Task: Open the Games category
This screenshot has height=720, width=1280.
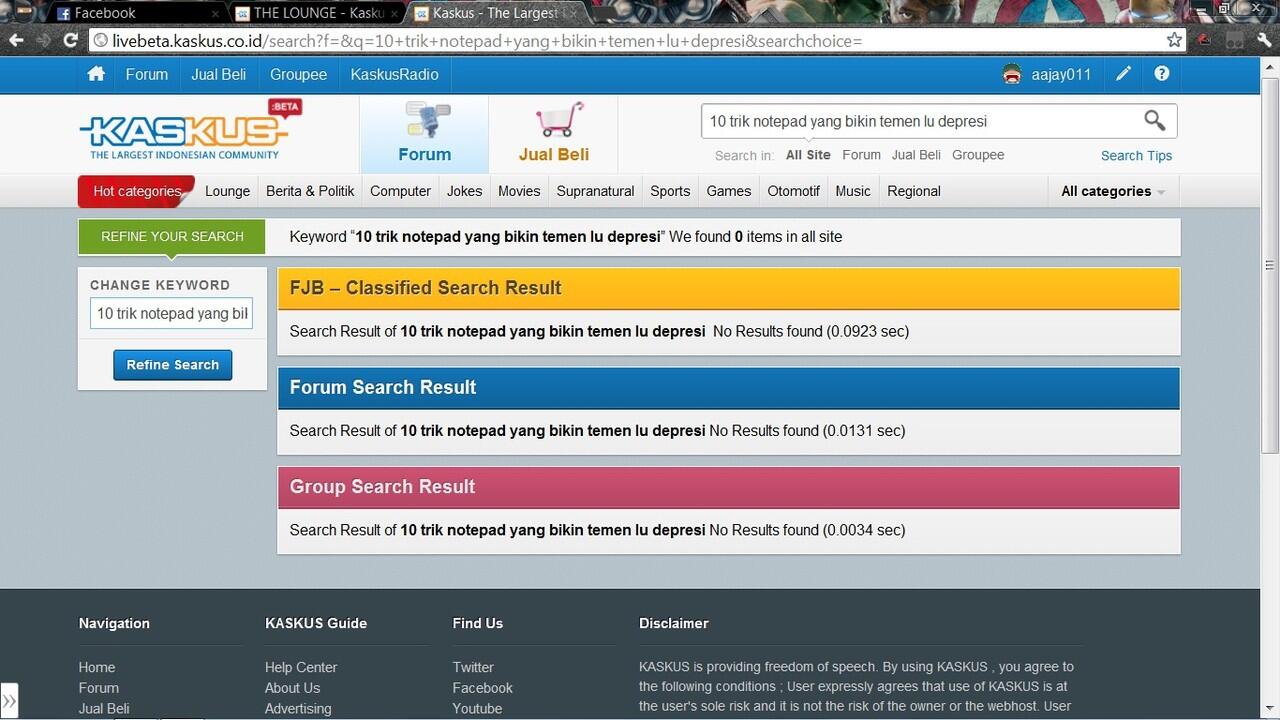Action: (728, 191)
